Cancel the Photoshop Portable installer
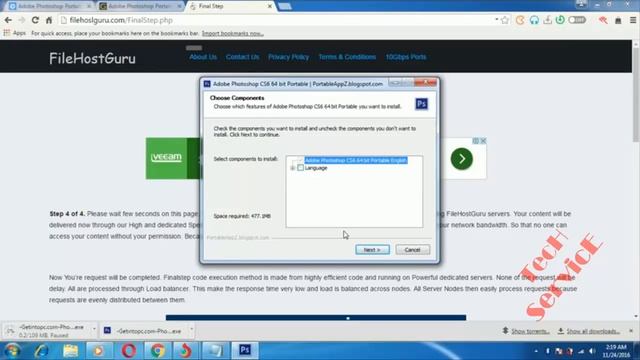The width and height of the screenshot is (640, 360). coord(412,249)
